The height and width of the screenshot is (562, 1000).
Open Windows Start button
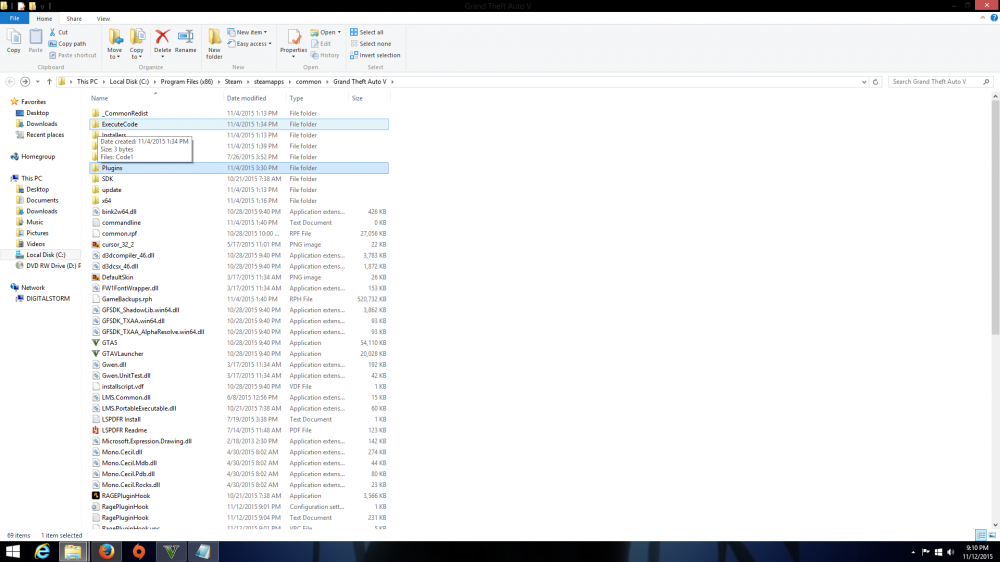tap(13, 551)
